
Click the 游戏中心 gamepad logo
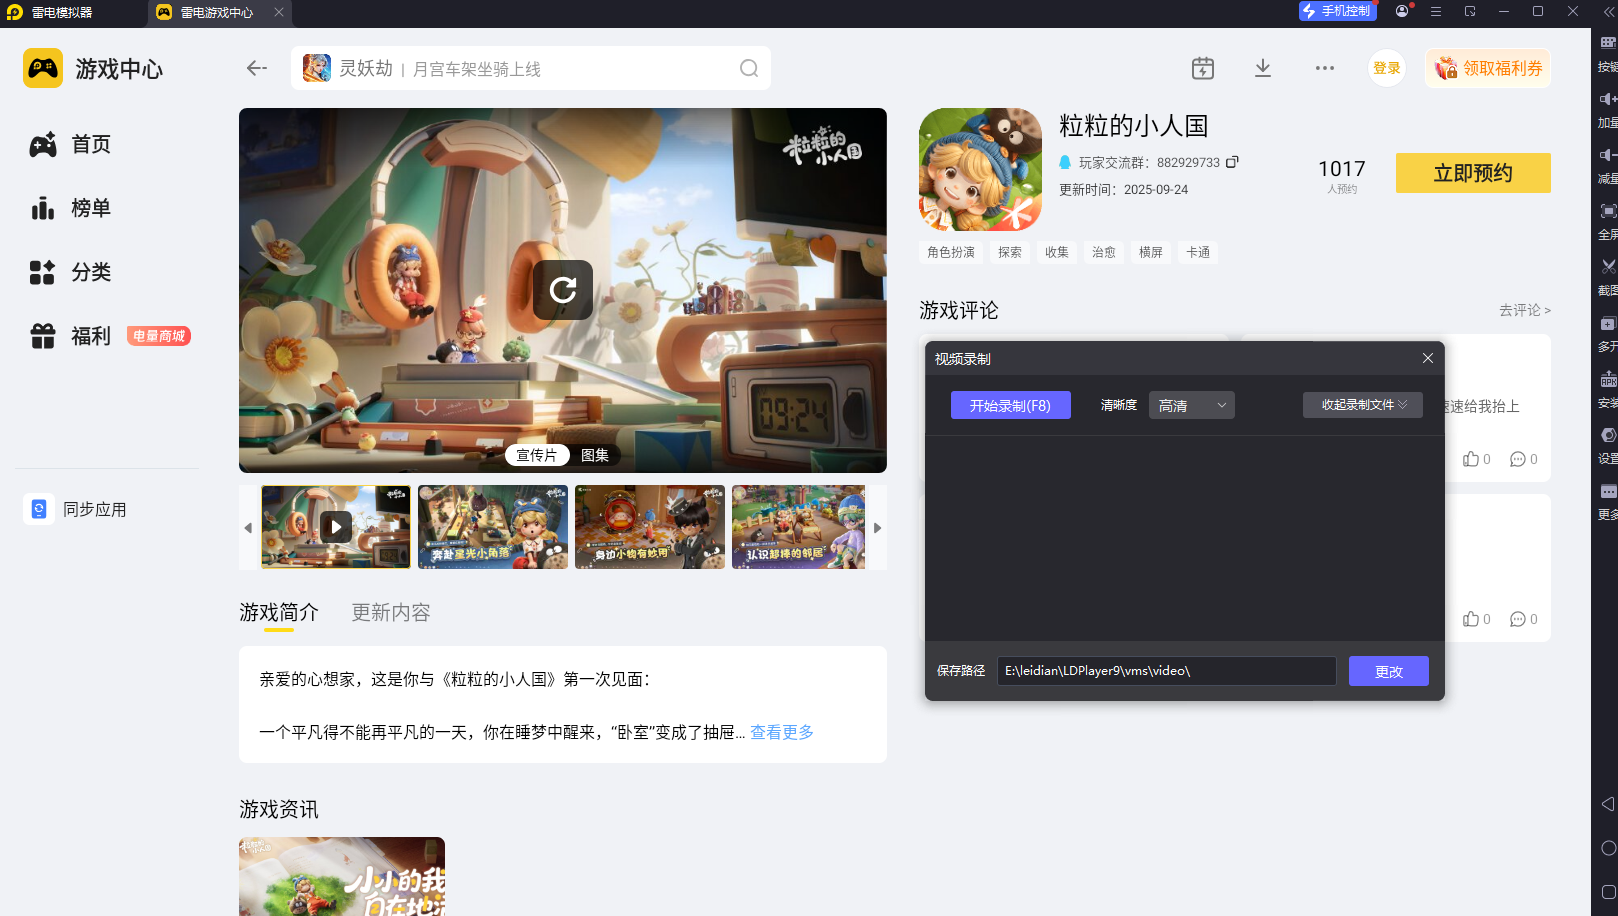[43, 68]
